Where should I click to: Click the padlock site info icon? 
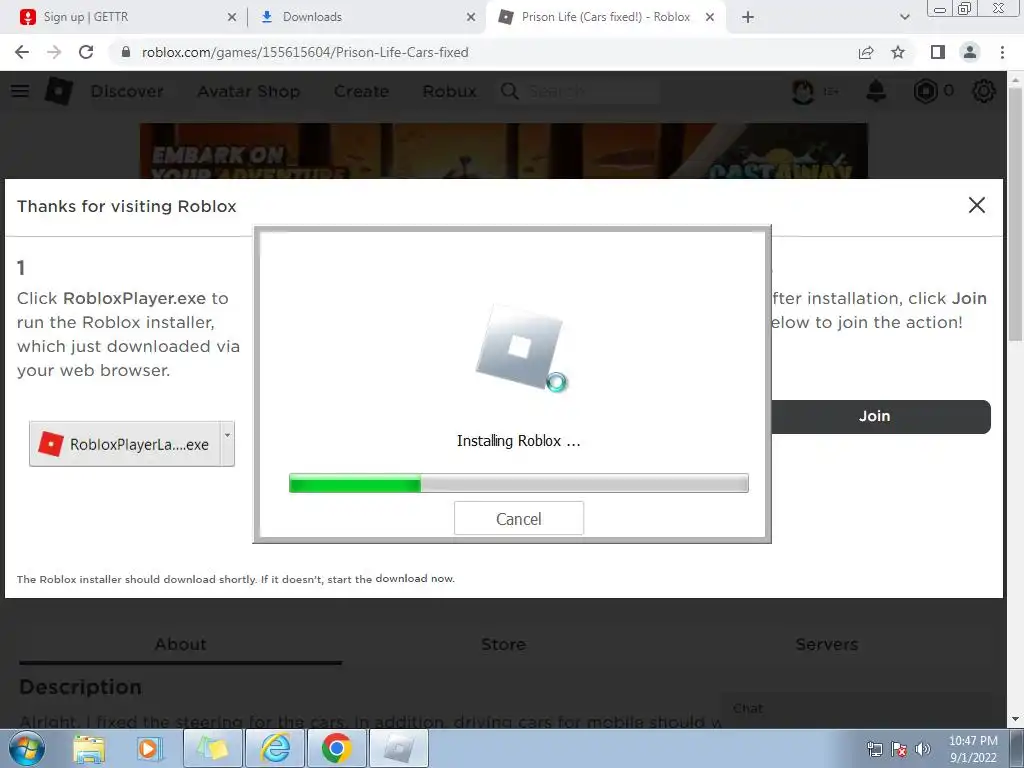[x=126, y=52]
